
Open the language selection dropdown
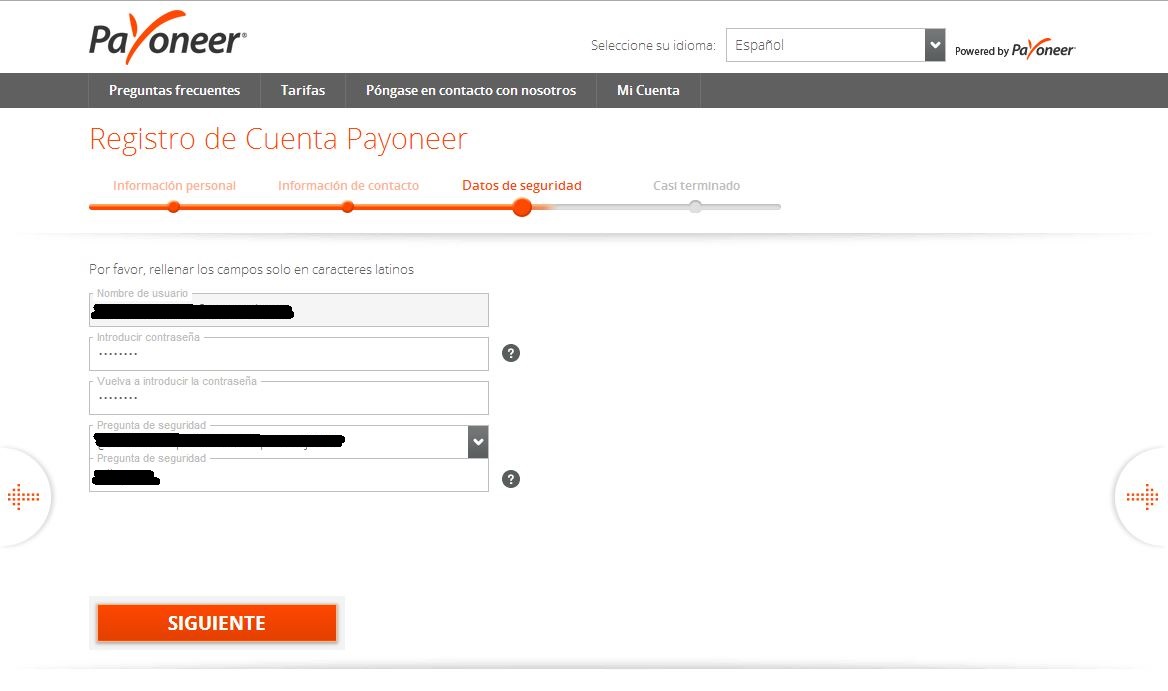pos(825,45)
